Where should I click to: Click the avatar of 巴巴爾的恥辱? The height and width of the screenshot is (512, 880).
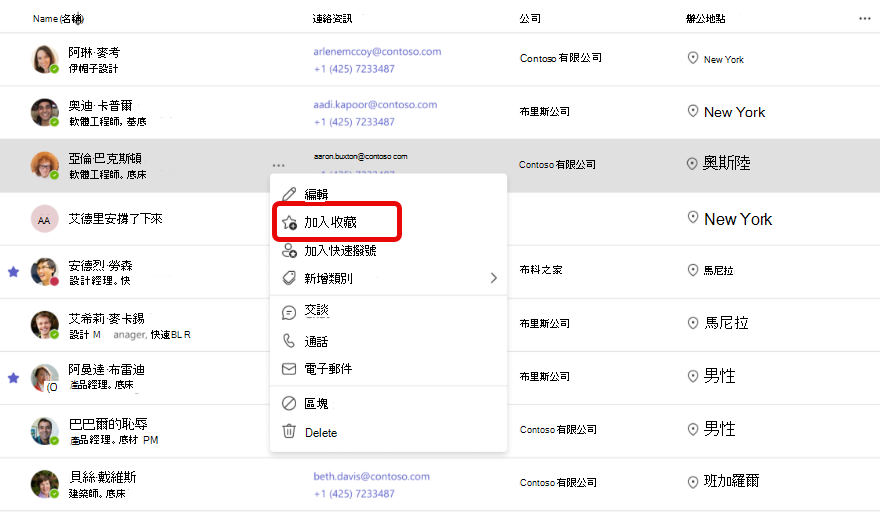(45, 431)
